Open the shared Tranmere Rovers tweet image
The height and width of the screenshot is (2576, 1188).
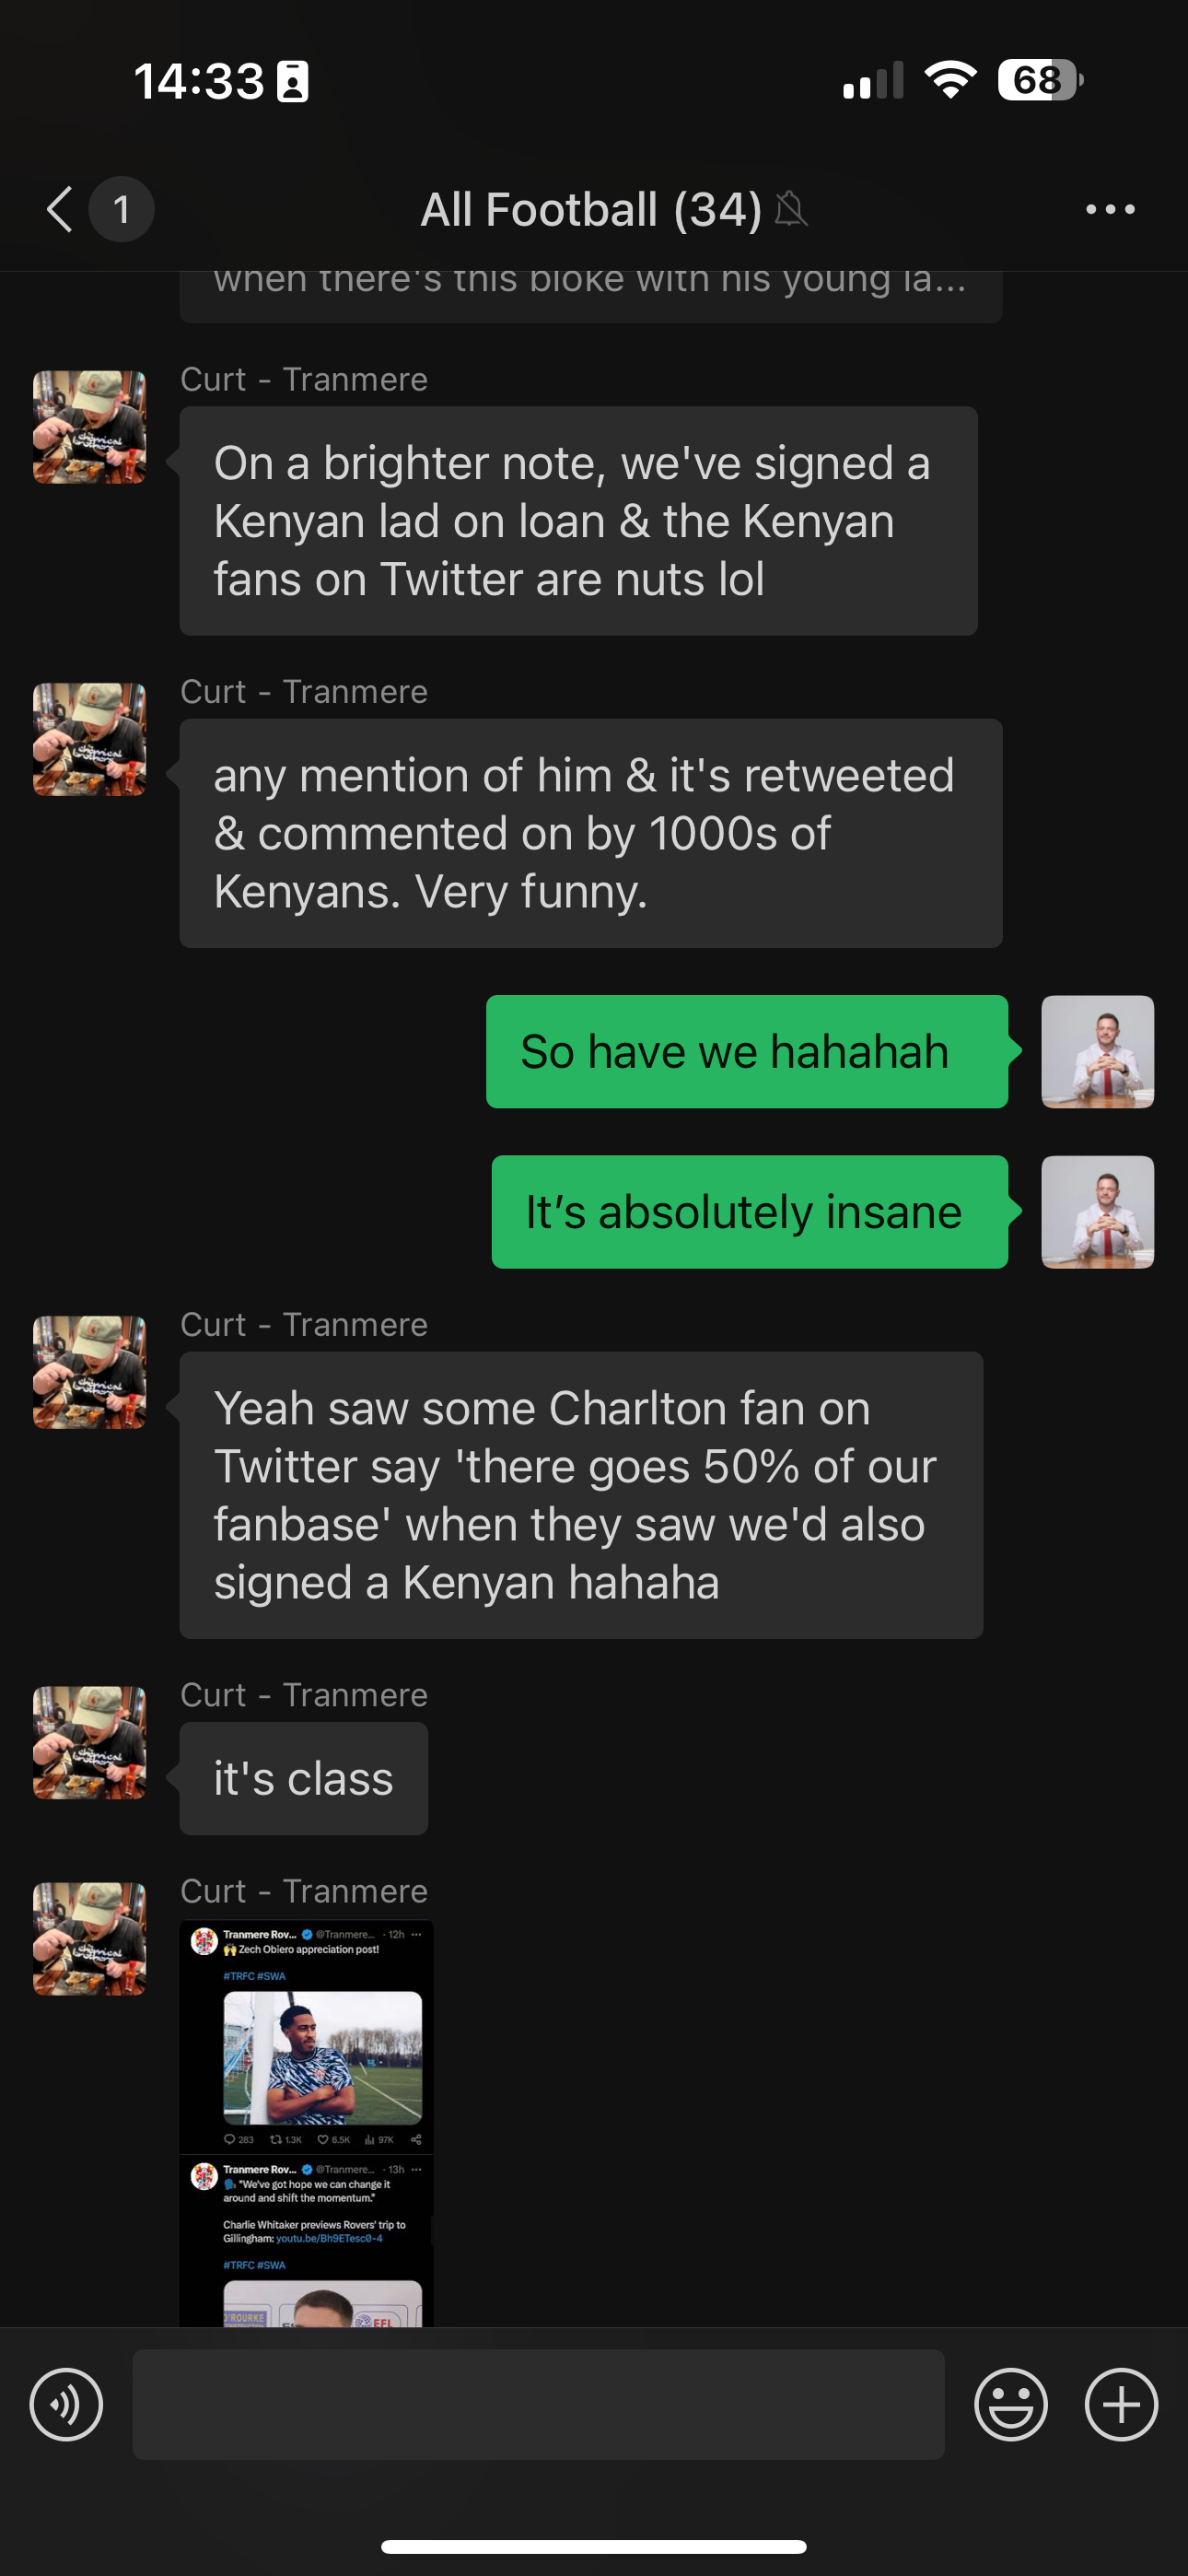(306, 2123)
